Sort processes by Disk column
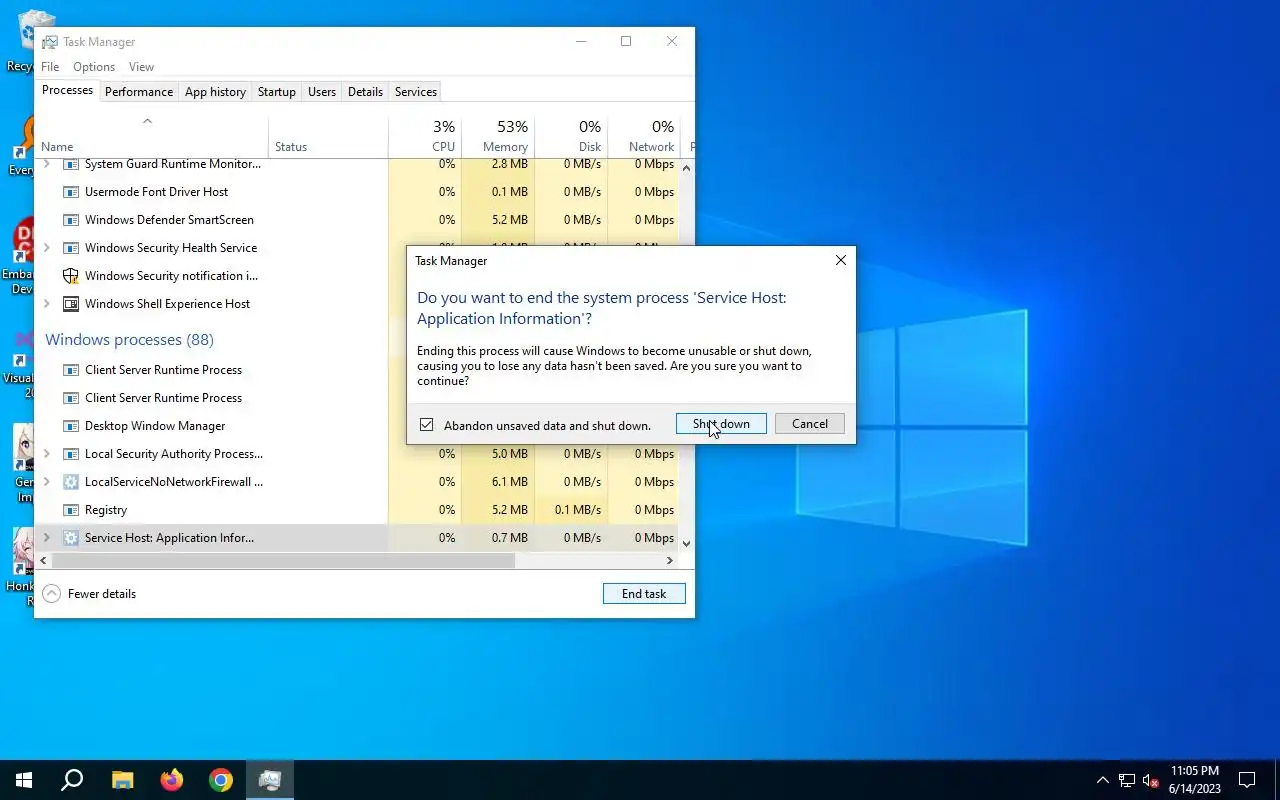Image resolution: width=1280 pixels, height=800 pixels. coord(571,138)
